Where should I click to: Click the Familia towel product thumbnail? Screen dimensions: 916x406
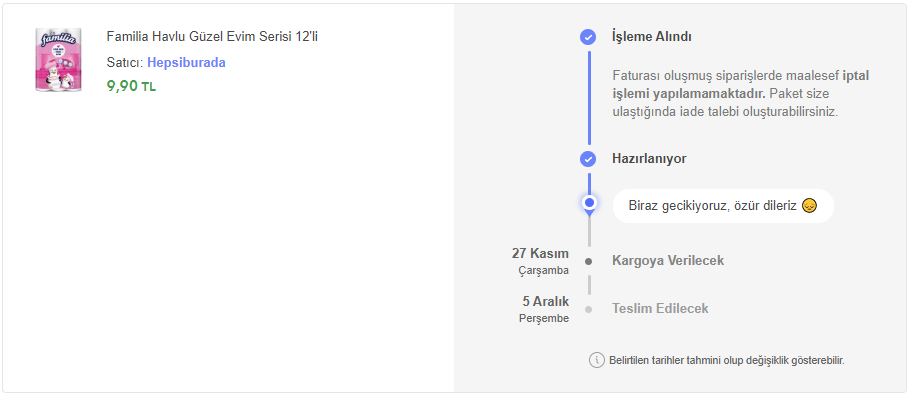(x=58, y=60)
